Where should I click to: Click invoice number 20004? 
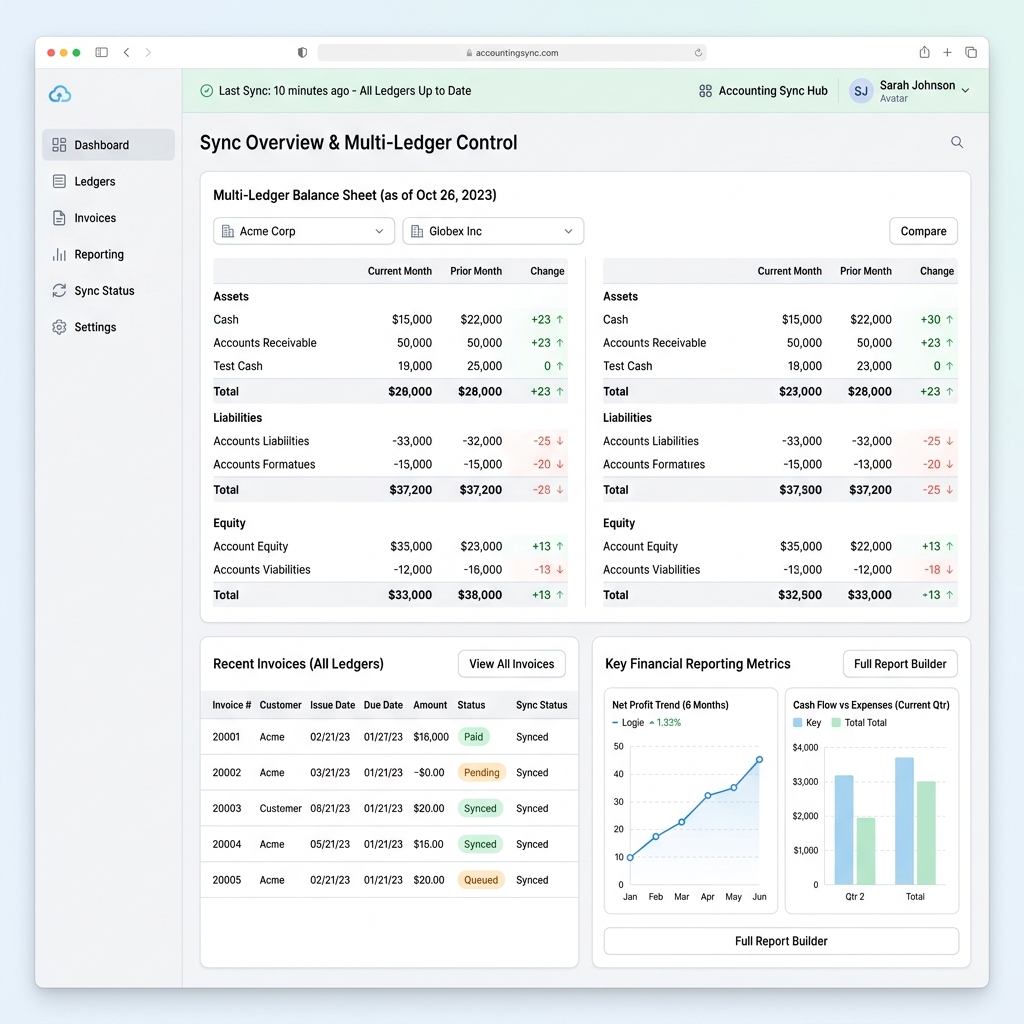click(x=227, y=844)
